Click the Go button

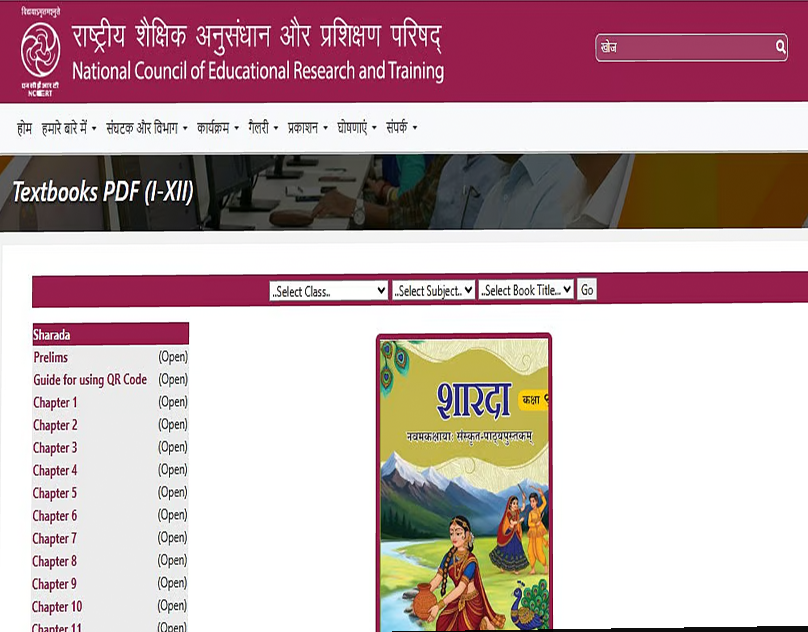[585, 290]
